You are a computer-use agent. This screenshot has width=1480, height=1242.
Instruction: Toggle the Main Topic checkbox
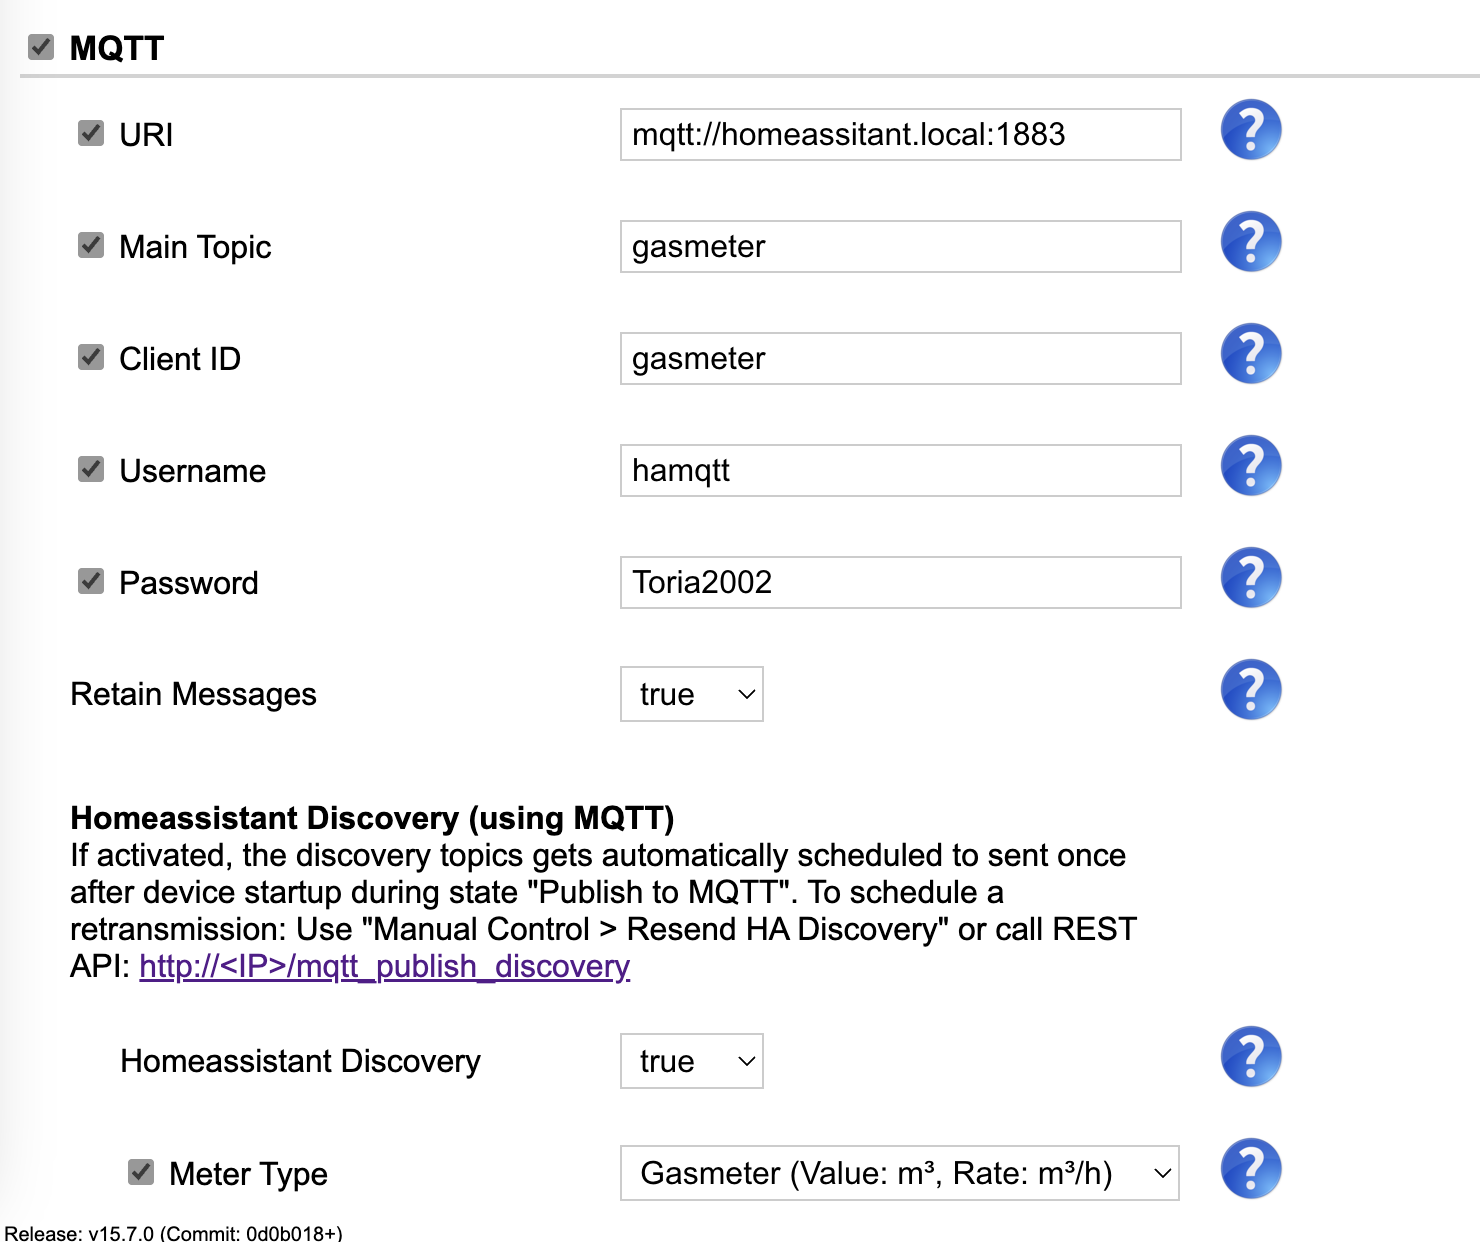click(91, 245)
